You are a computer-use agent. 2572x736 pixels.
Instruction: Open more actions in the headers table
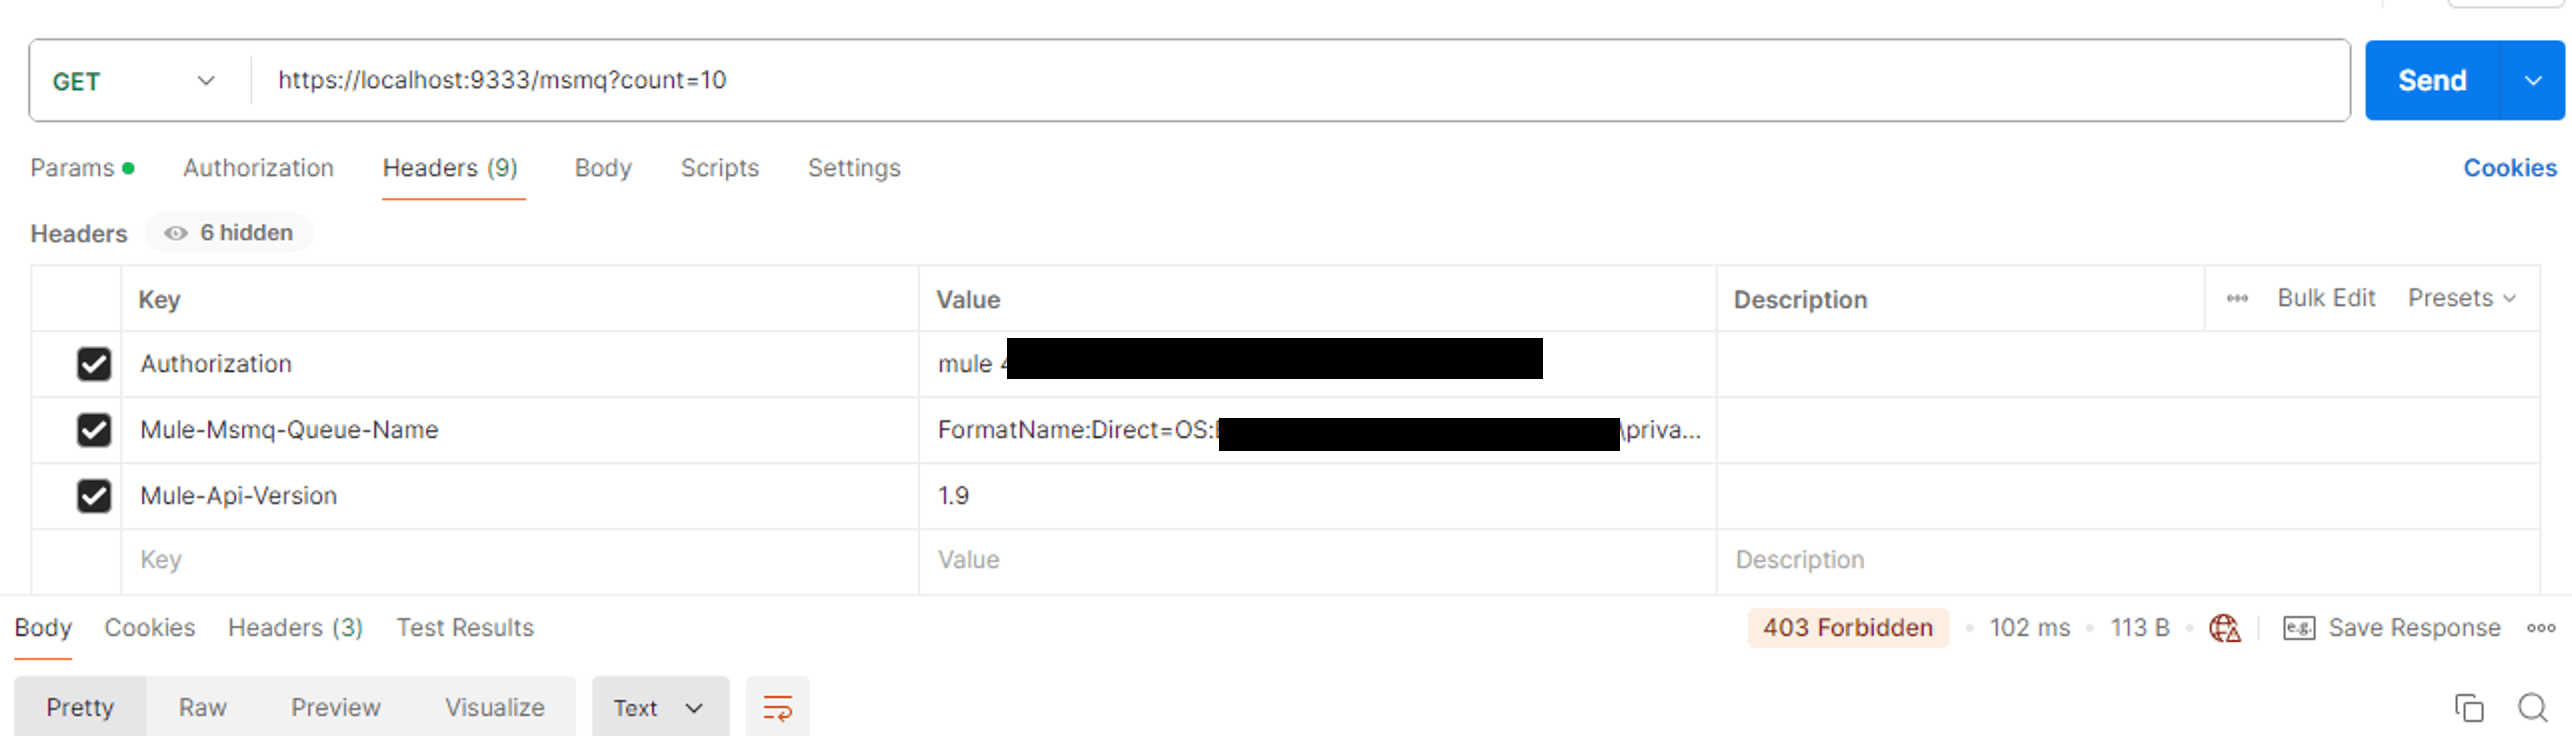(2236, 298)
